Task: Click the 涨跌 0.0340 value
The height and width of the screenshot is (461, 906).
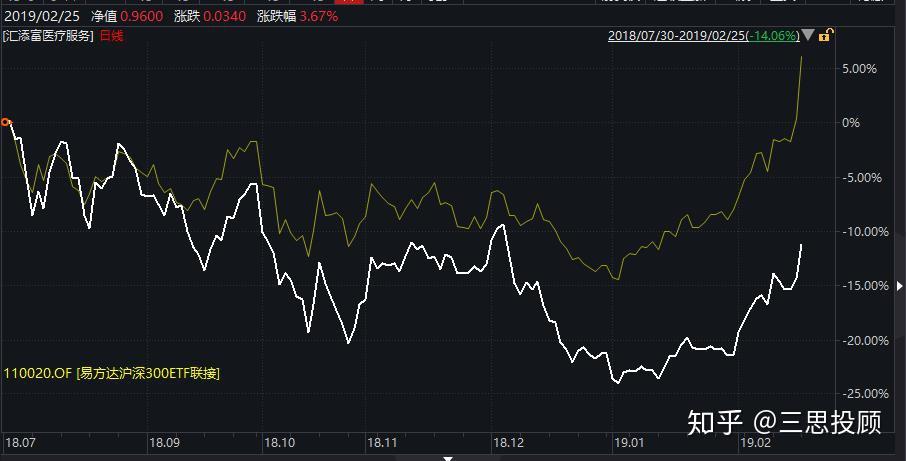Action: (225, 16)
